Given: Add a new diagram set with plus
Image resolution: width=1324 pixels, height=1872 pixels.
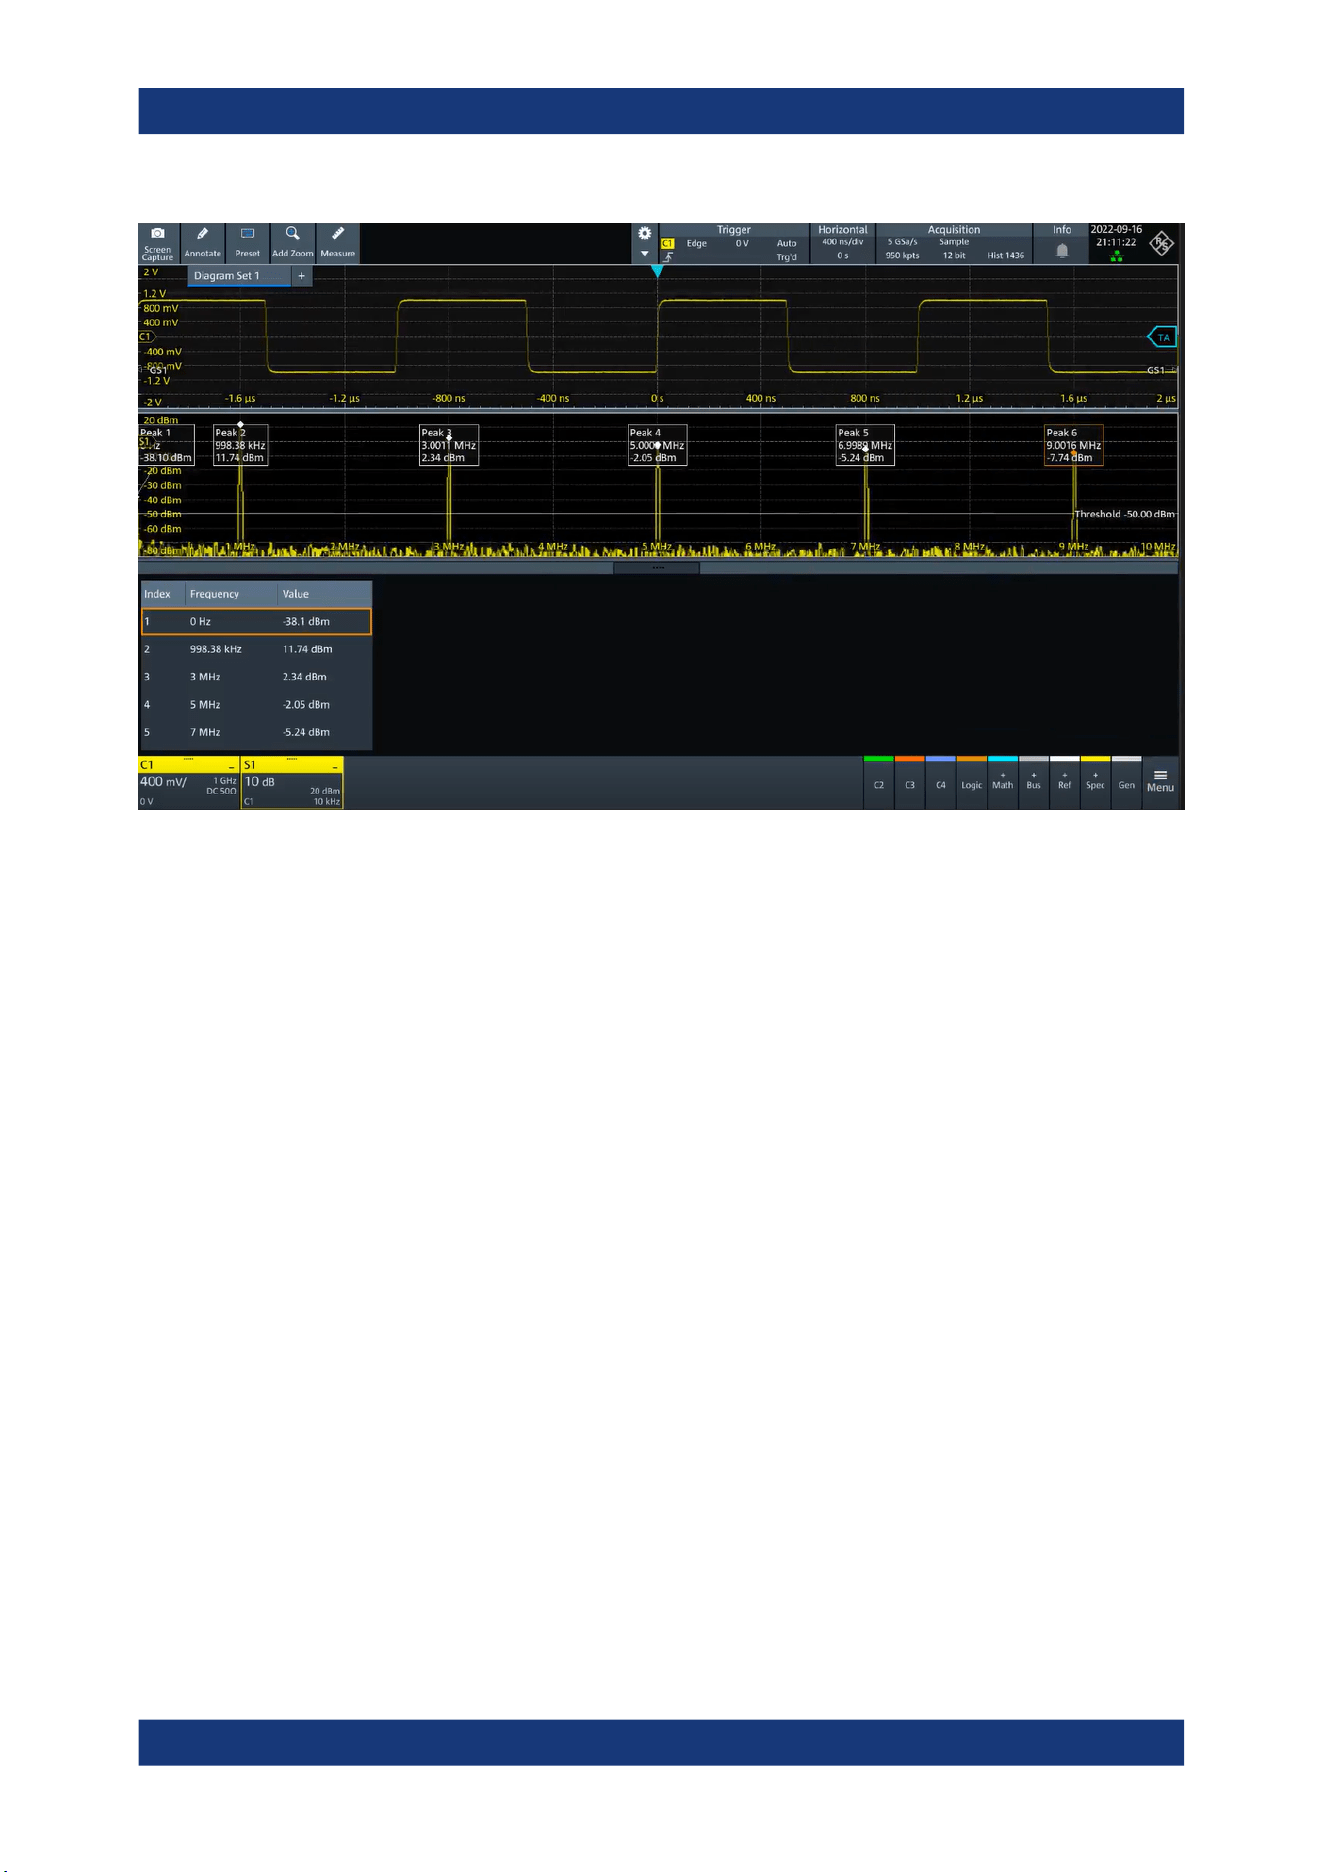Looking at the screenshot, I should 301,276.
